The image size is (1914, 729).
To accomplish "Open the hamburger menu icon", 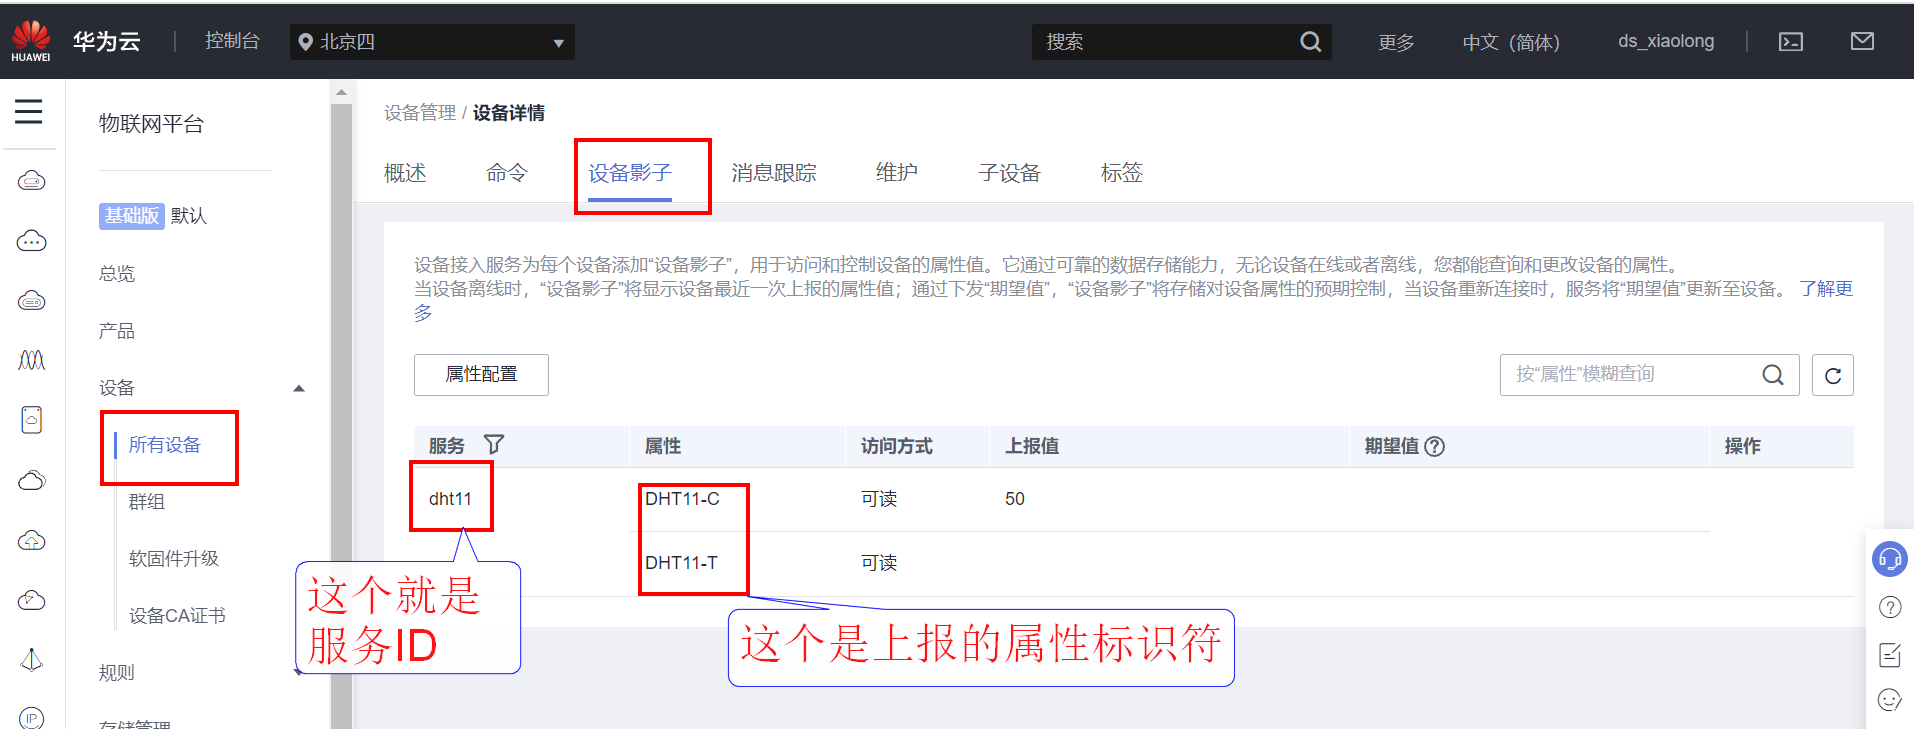I will [29, 111].
